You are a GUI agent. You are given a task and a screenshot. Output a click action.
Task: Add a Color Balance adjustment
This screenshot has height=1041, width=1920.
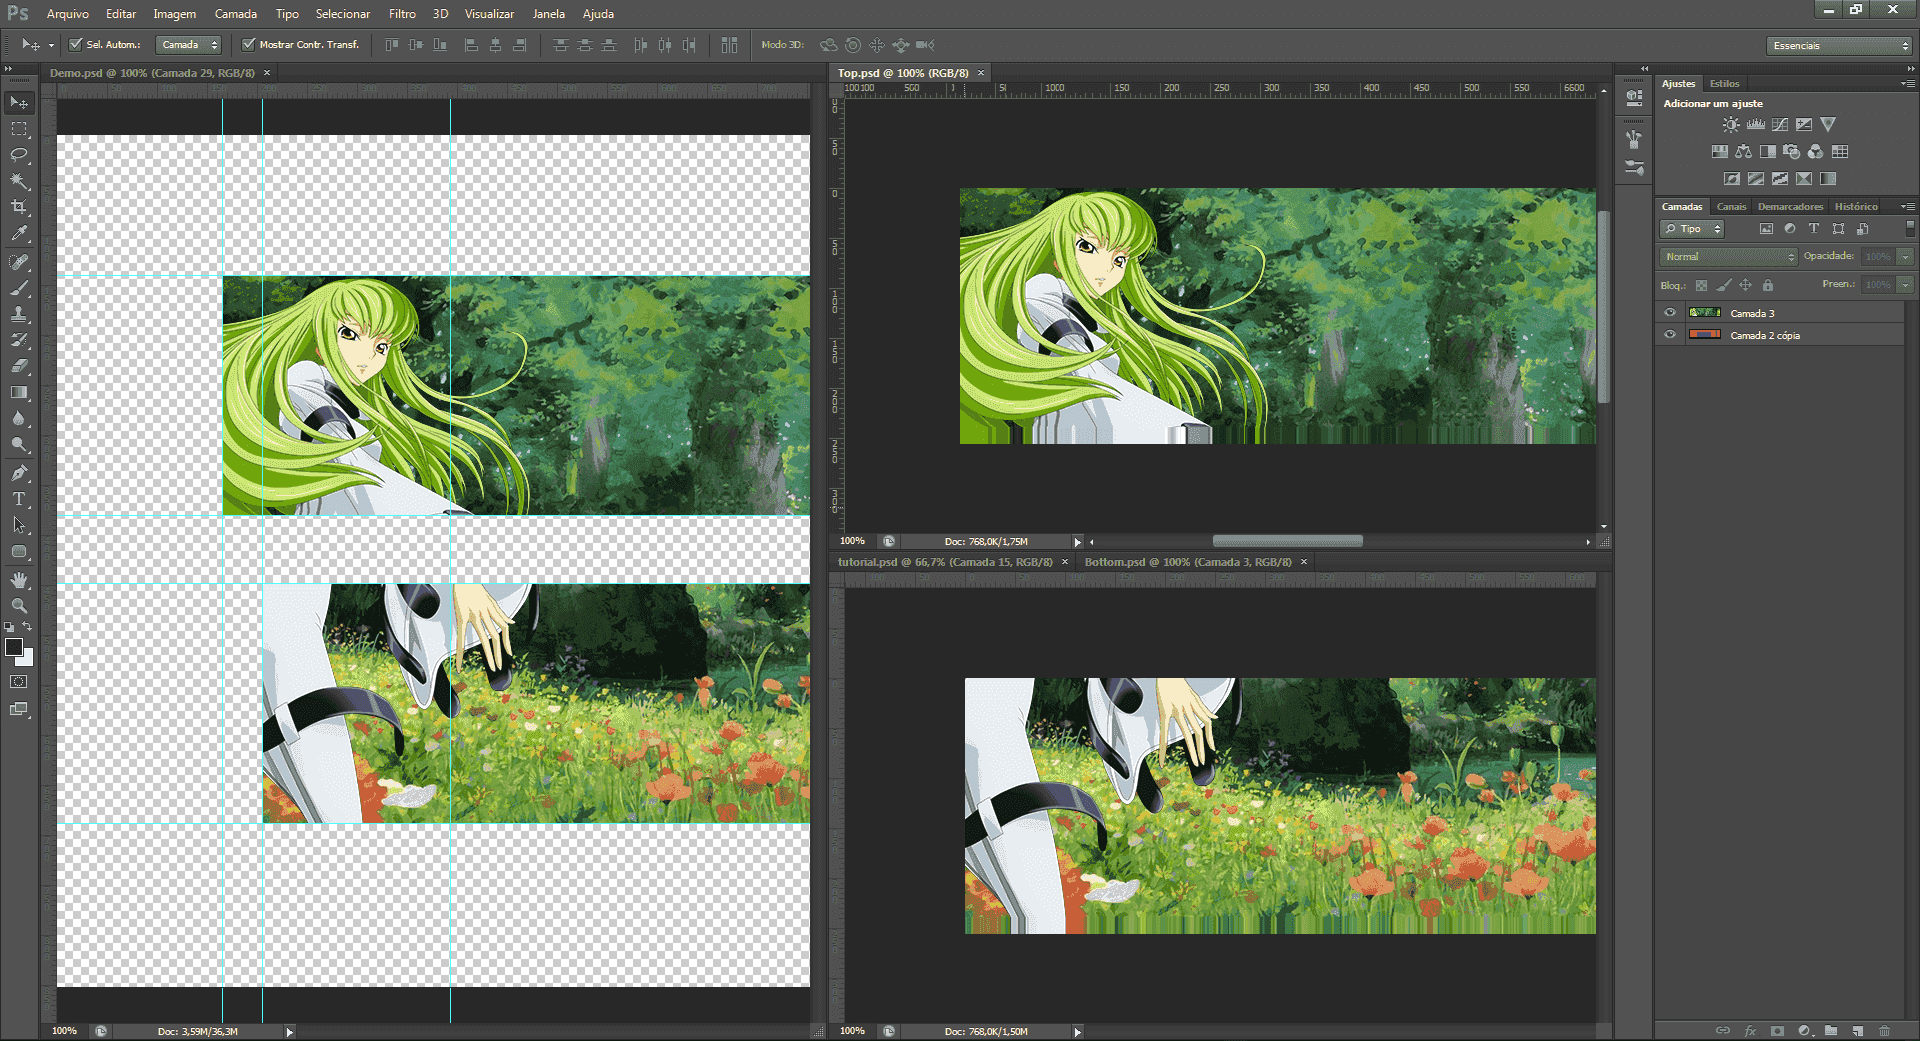pyautogui.click(x=1743, y=152)
